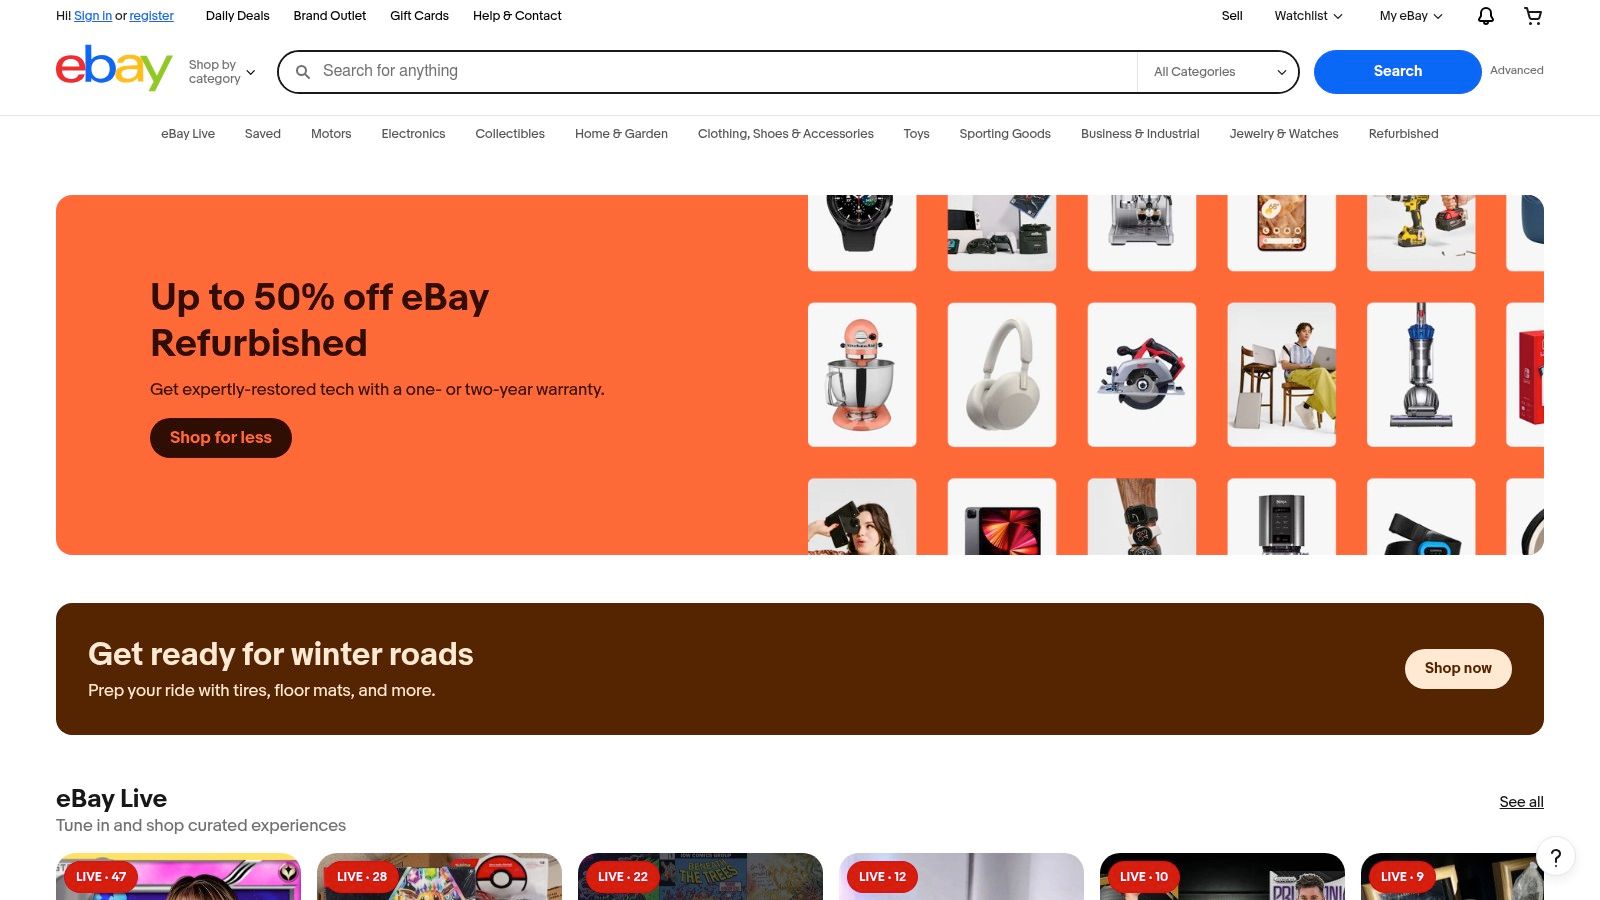This screenshot has height=900, width=1600.
Task: Open the notifications bell icon
Action: 1486,16
